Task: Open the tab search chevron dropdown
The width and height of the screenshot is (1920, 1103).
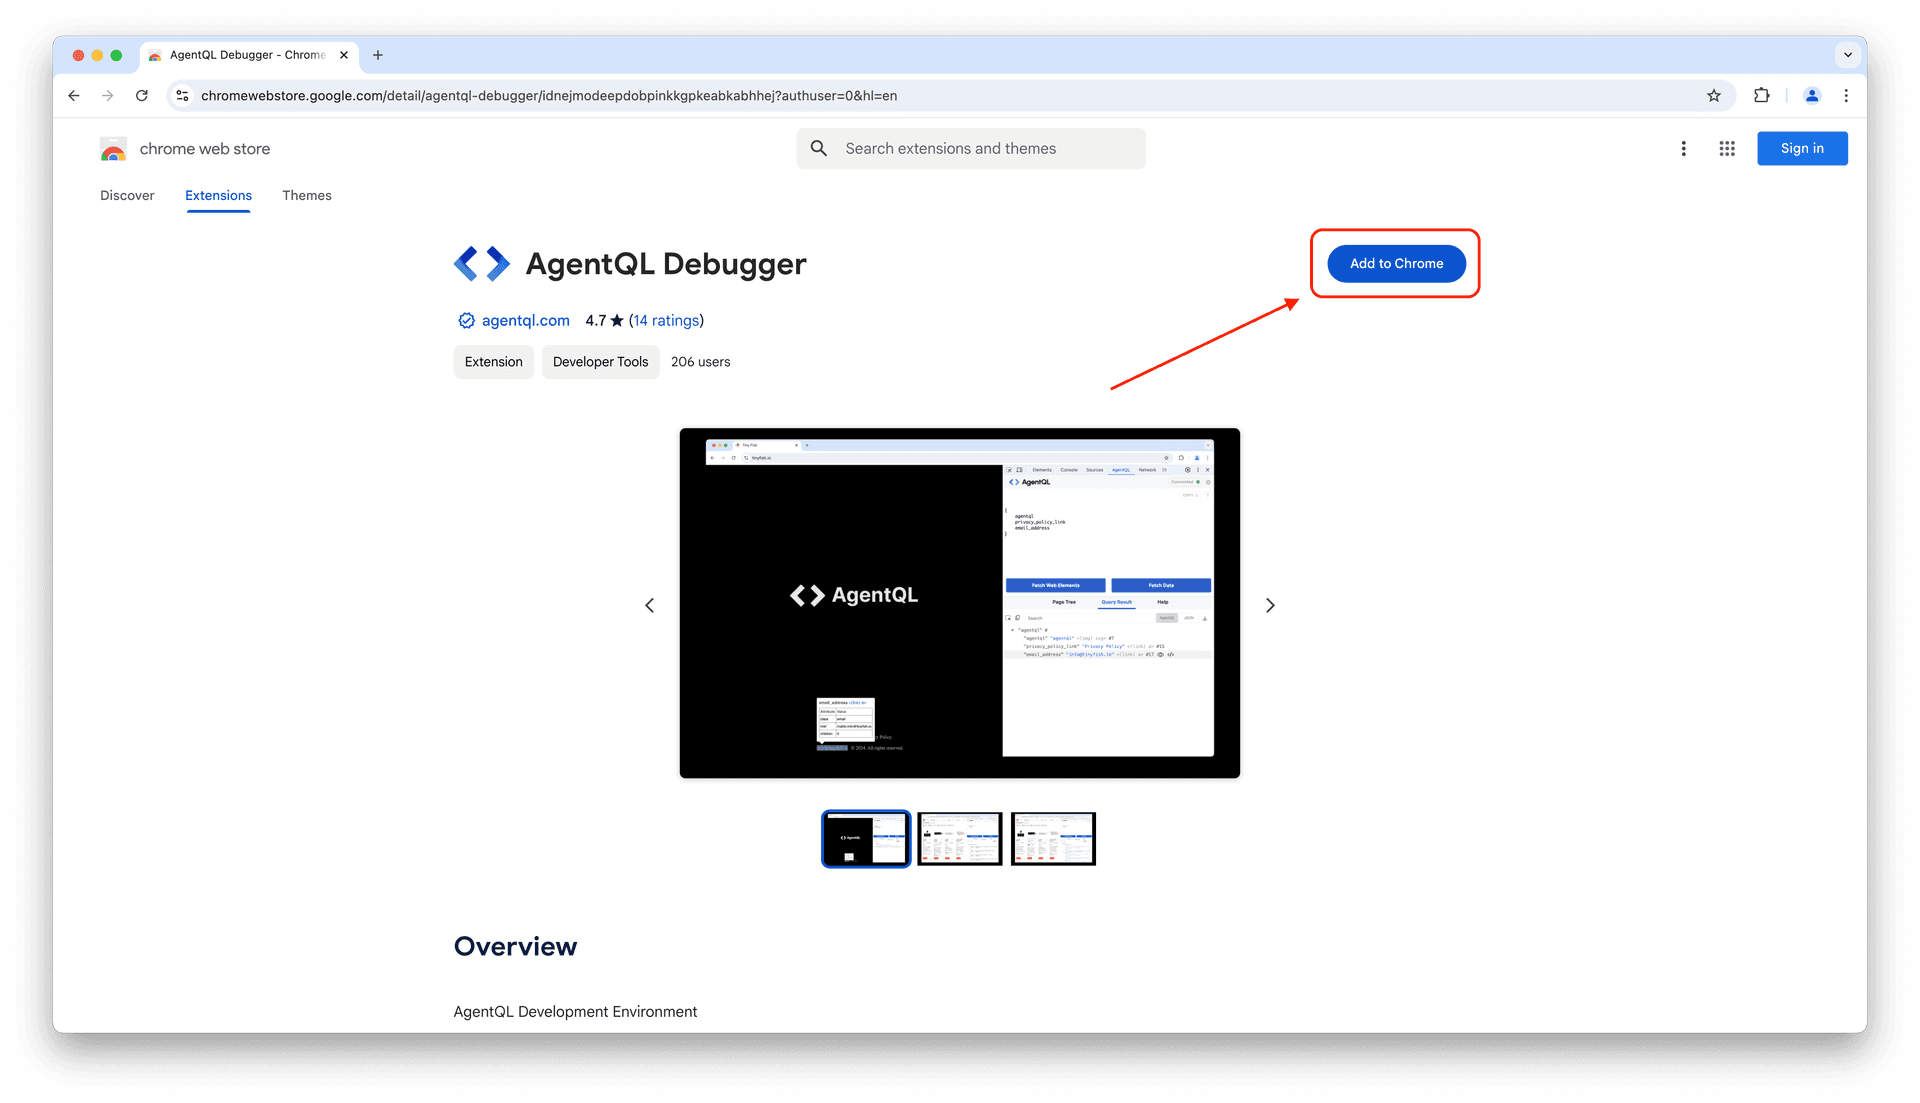Action: (1848, 55)
